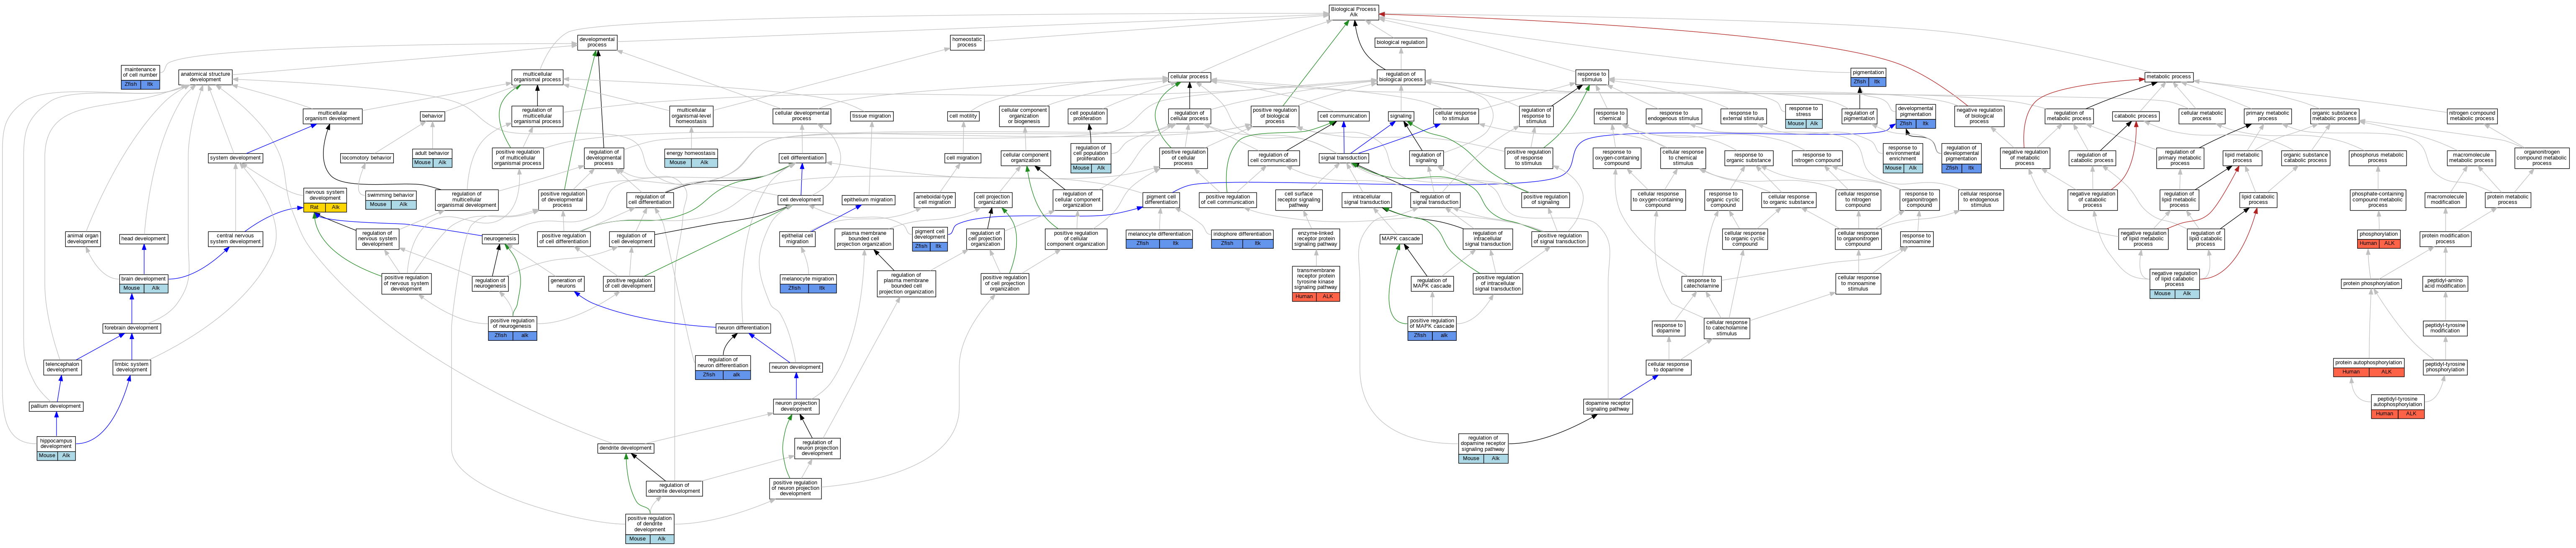This screenshot has height=548, width=2576.
Task: Click the 'metabolic process' top-level node
Action: point(2168,77)
